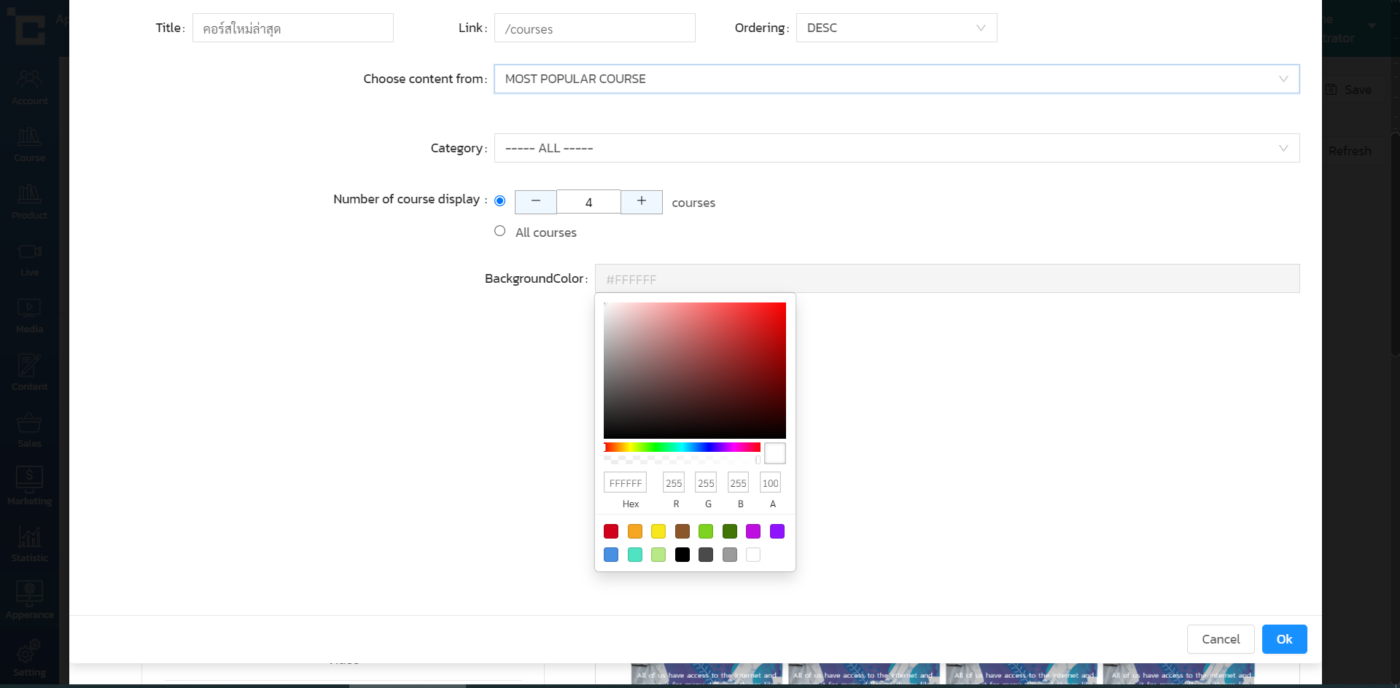This screenshot has height=688, width=1400.
Task: Click the Hex value input field
Action: 625,483
